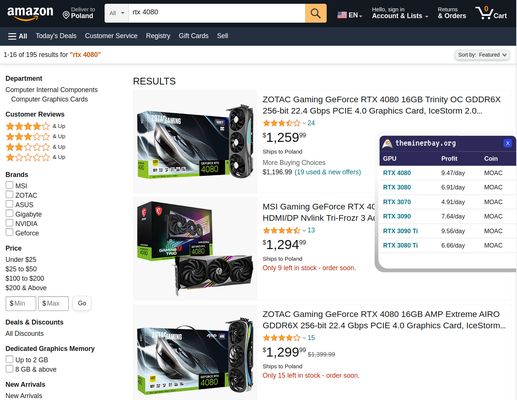The image size is (517, 400).
Task: Check the NVIDIA brand checkbox
Action: (9, 223)
